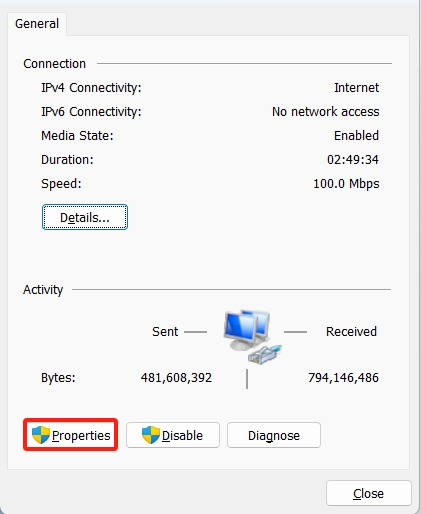Click the network computers activity icon
The height and width of the screenshot is (514, 421).
[253, 337]
